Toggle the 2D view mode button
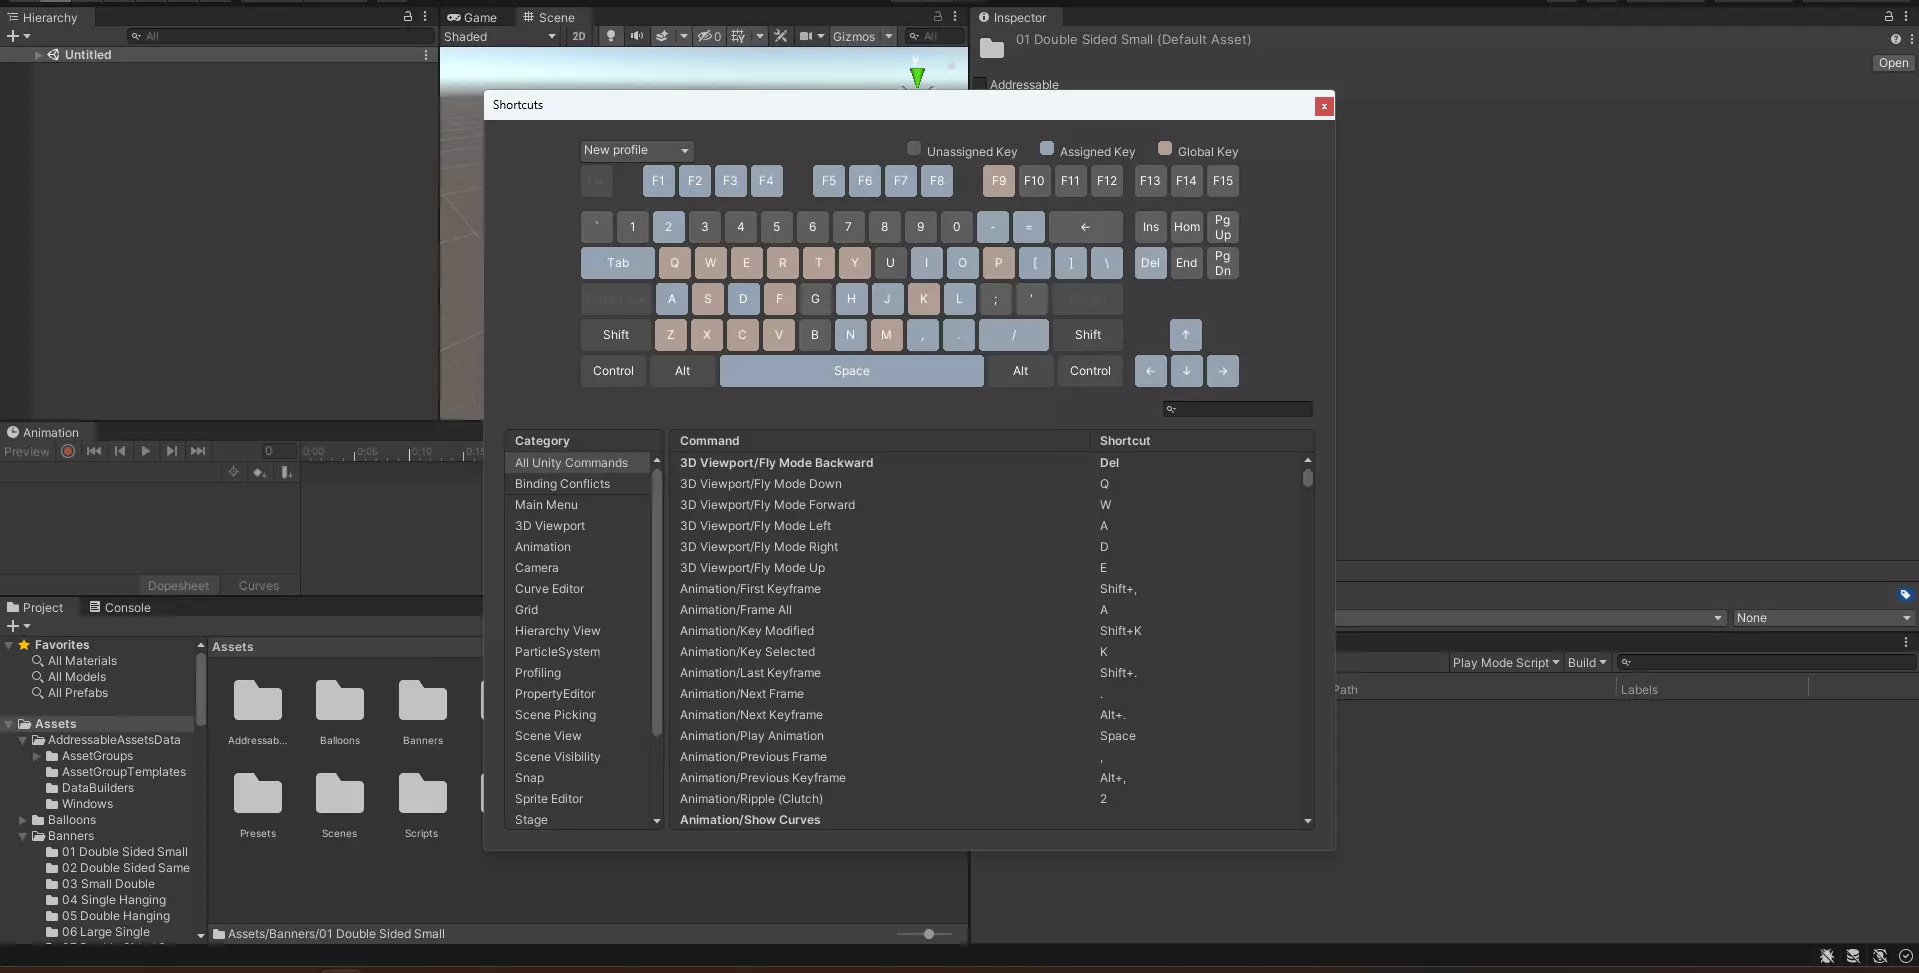The height and width of the screenshot is (973, 1919). (578, 36)
